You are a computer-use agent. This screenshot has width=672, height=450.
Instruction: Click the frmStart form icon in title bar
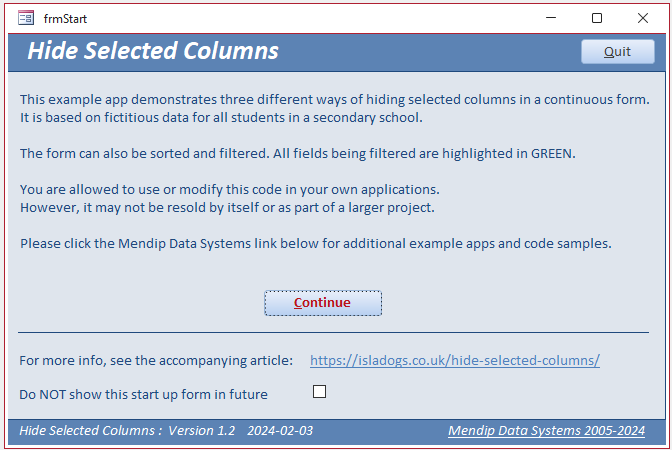click(26, 18)
